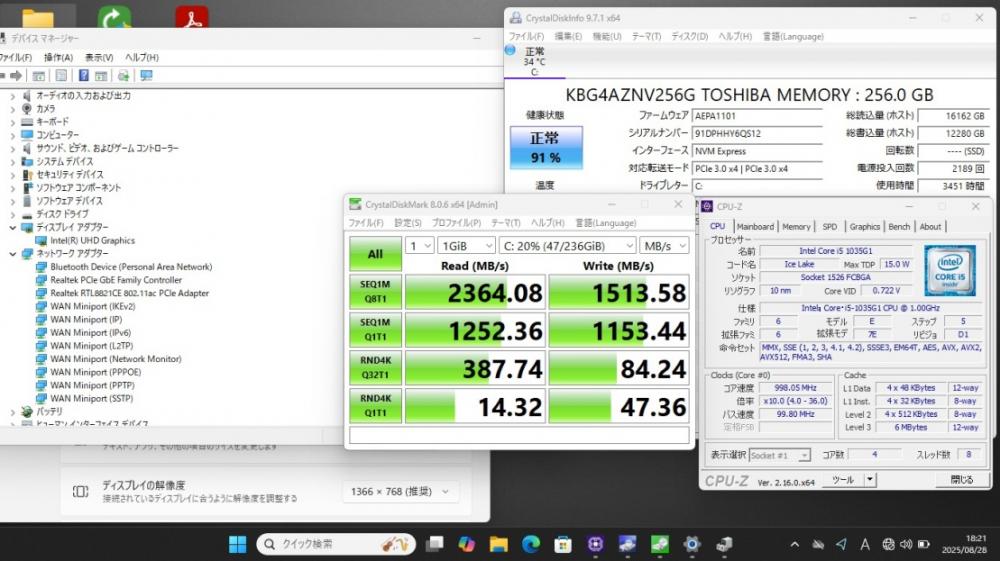Launch Microsoft Edge from the taskbar
Screen dimensions: 1000x561
pos(531,544)
